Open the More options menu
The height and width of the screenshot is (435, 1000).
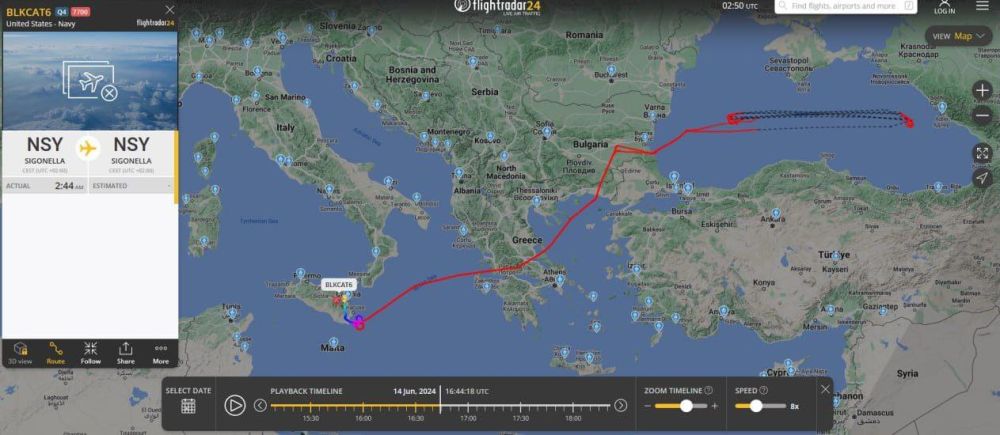coord(161,352)
